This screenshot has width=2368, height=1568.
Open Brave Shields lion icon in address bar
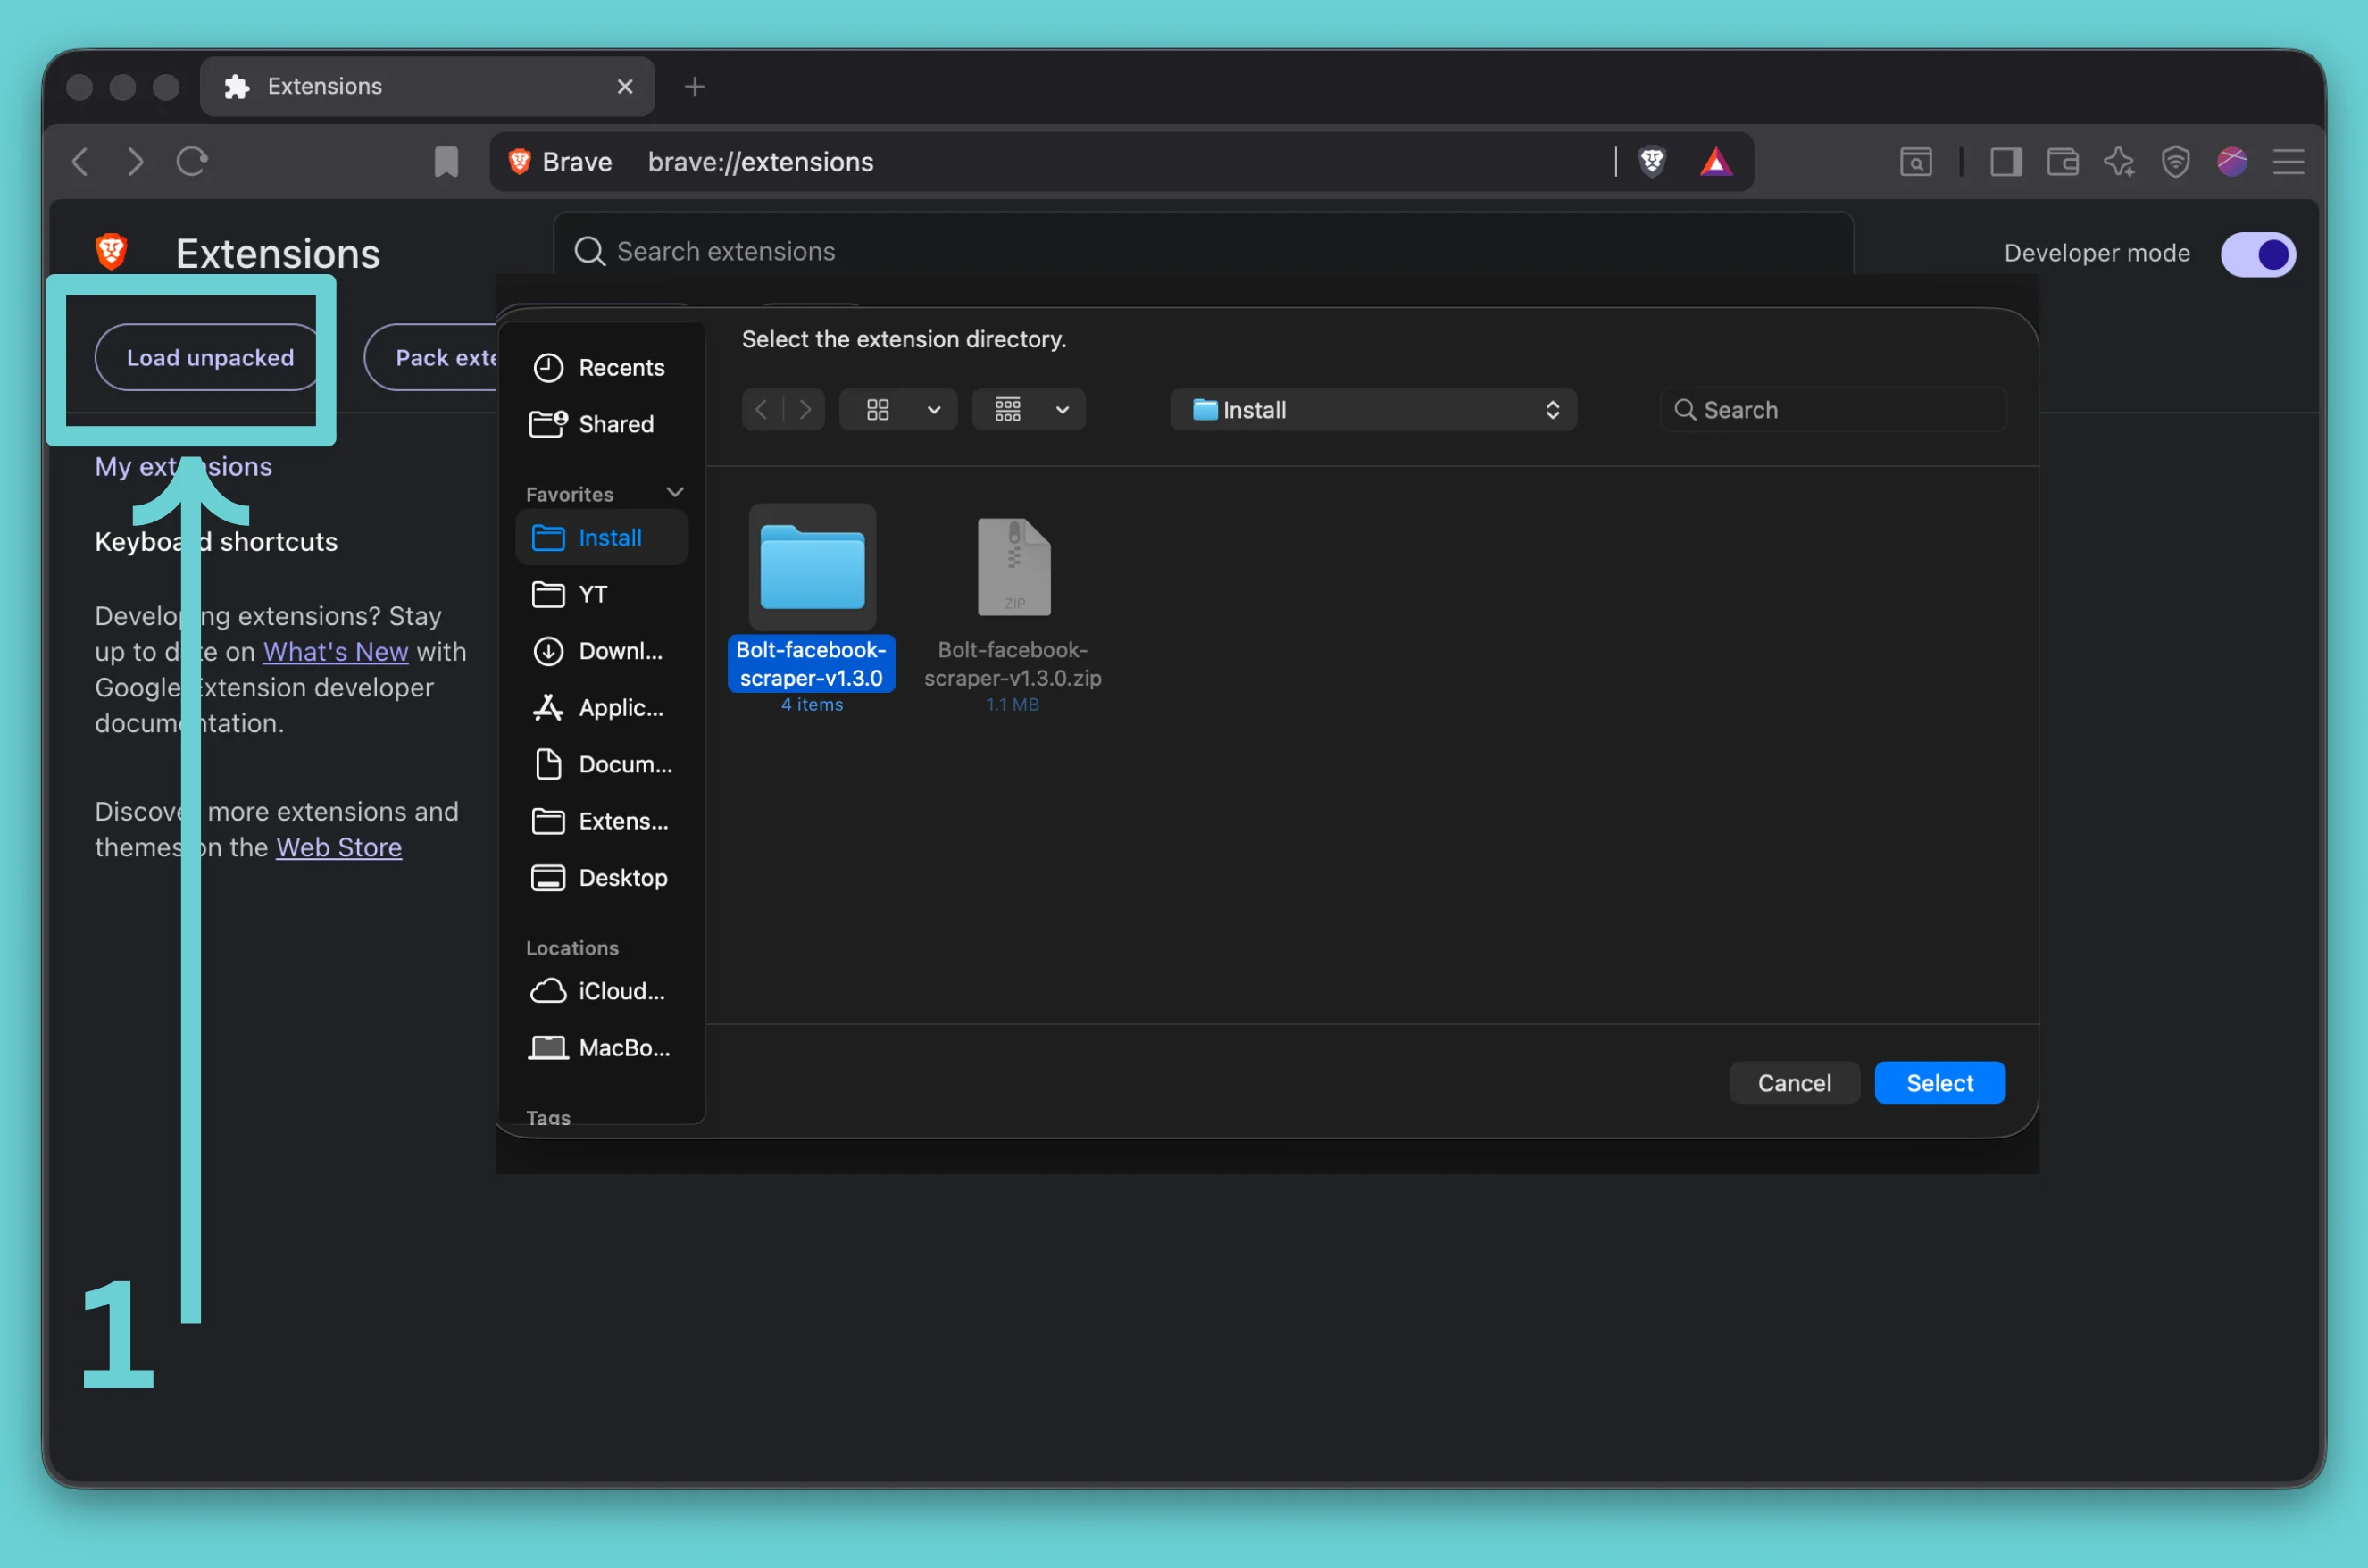coord(1652,161)
